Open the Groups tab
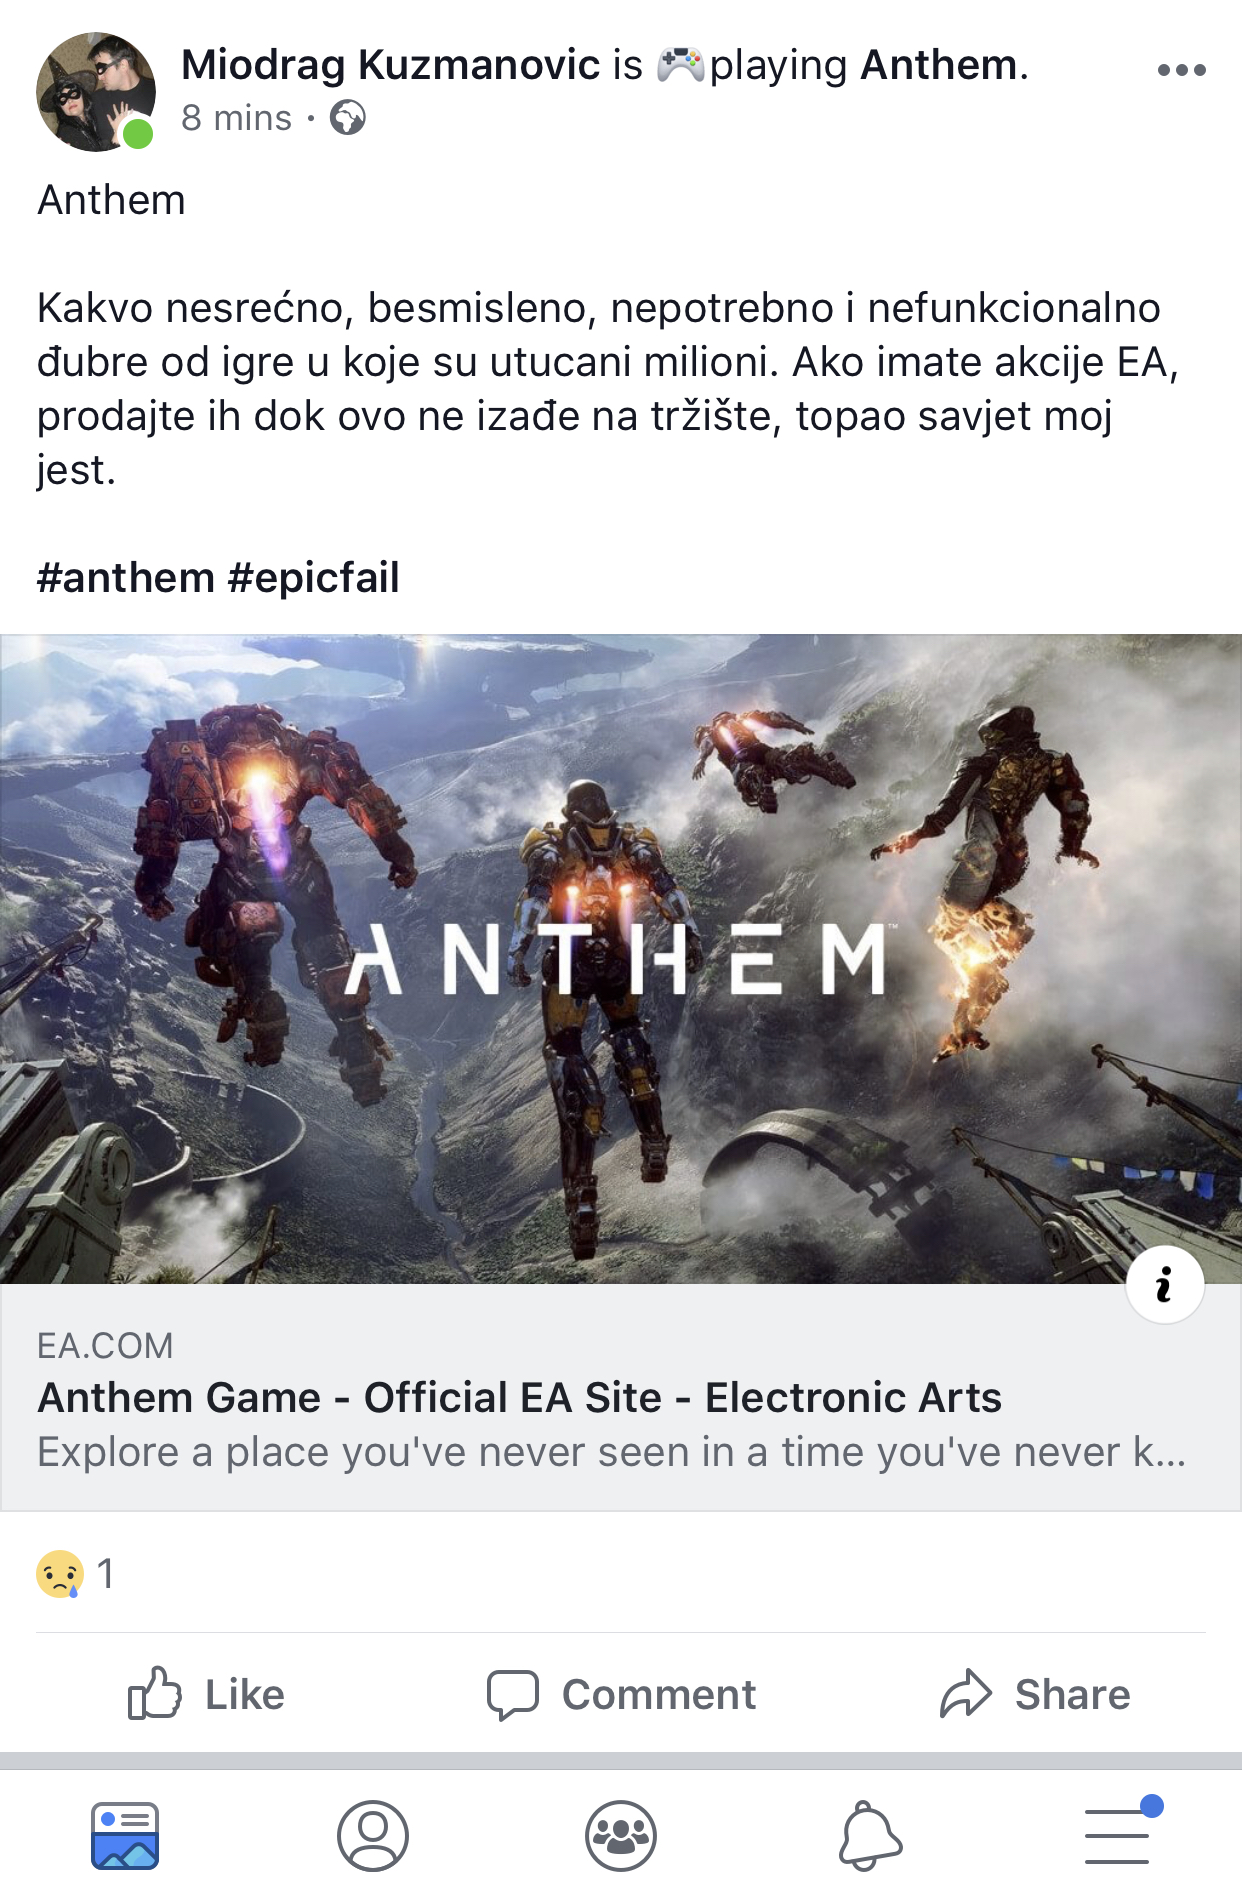The width and height of the screenshot is (1242, 1902). 621,1836
